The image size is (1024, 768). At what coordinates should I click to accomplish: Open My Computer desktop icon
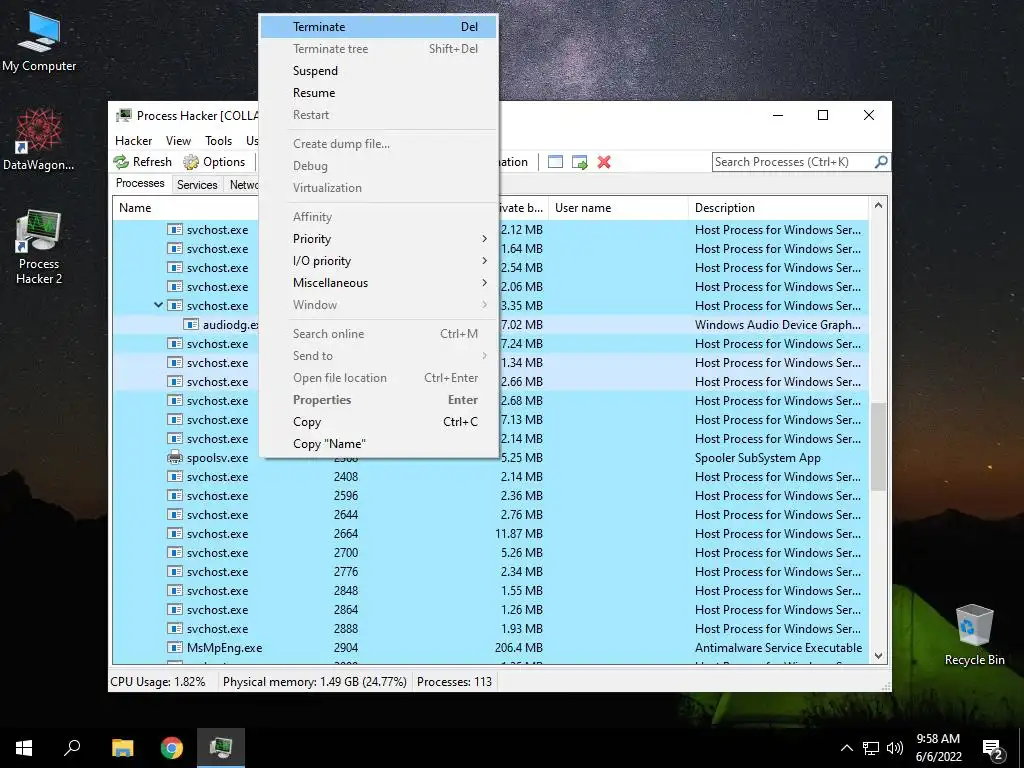point(39,42)
